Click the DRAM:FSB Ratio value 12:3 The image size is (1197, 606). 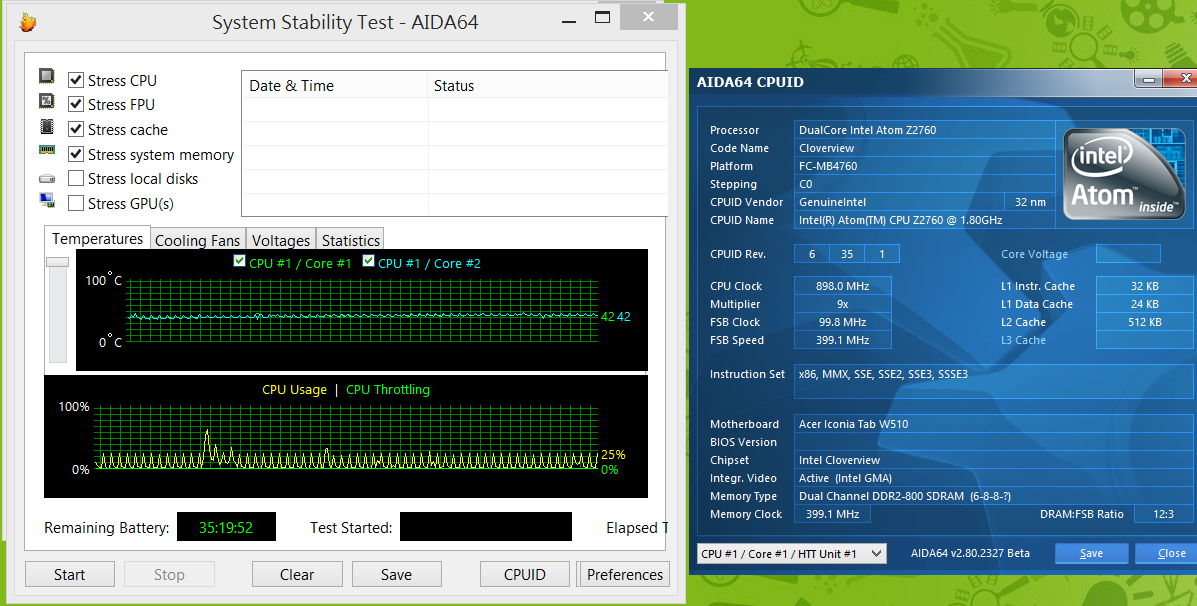1163,514
